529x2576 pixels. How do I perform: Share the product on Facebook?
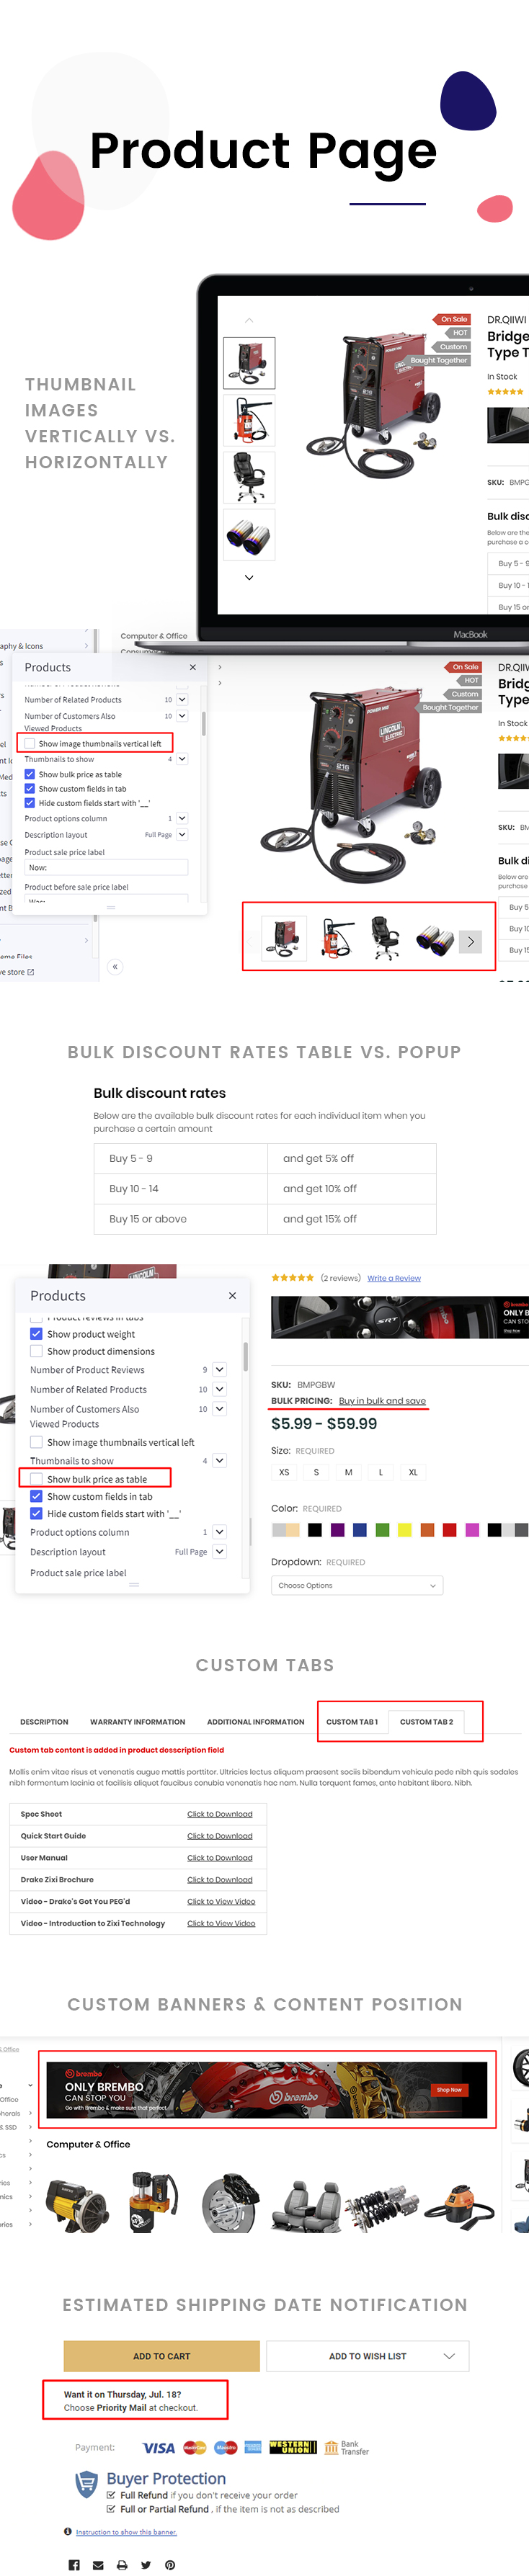coord(74,2564)
